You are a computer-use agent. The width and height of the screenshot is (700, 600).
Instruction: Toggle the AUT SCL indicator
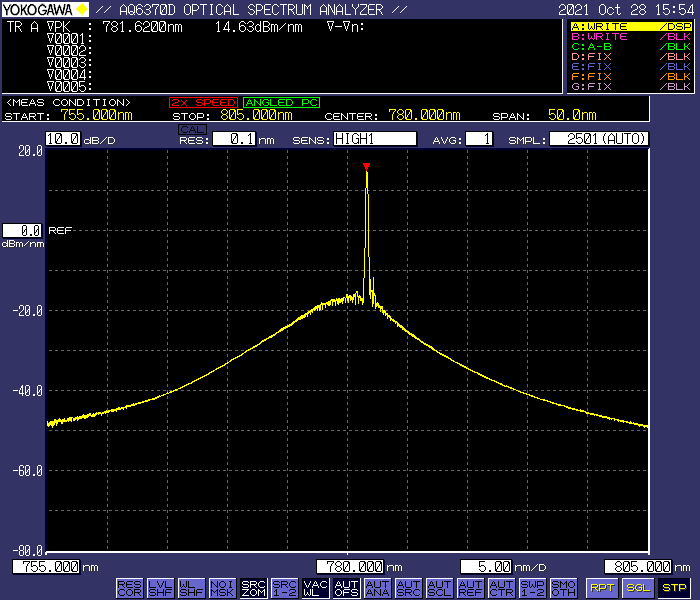coord(440,588)
